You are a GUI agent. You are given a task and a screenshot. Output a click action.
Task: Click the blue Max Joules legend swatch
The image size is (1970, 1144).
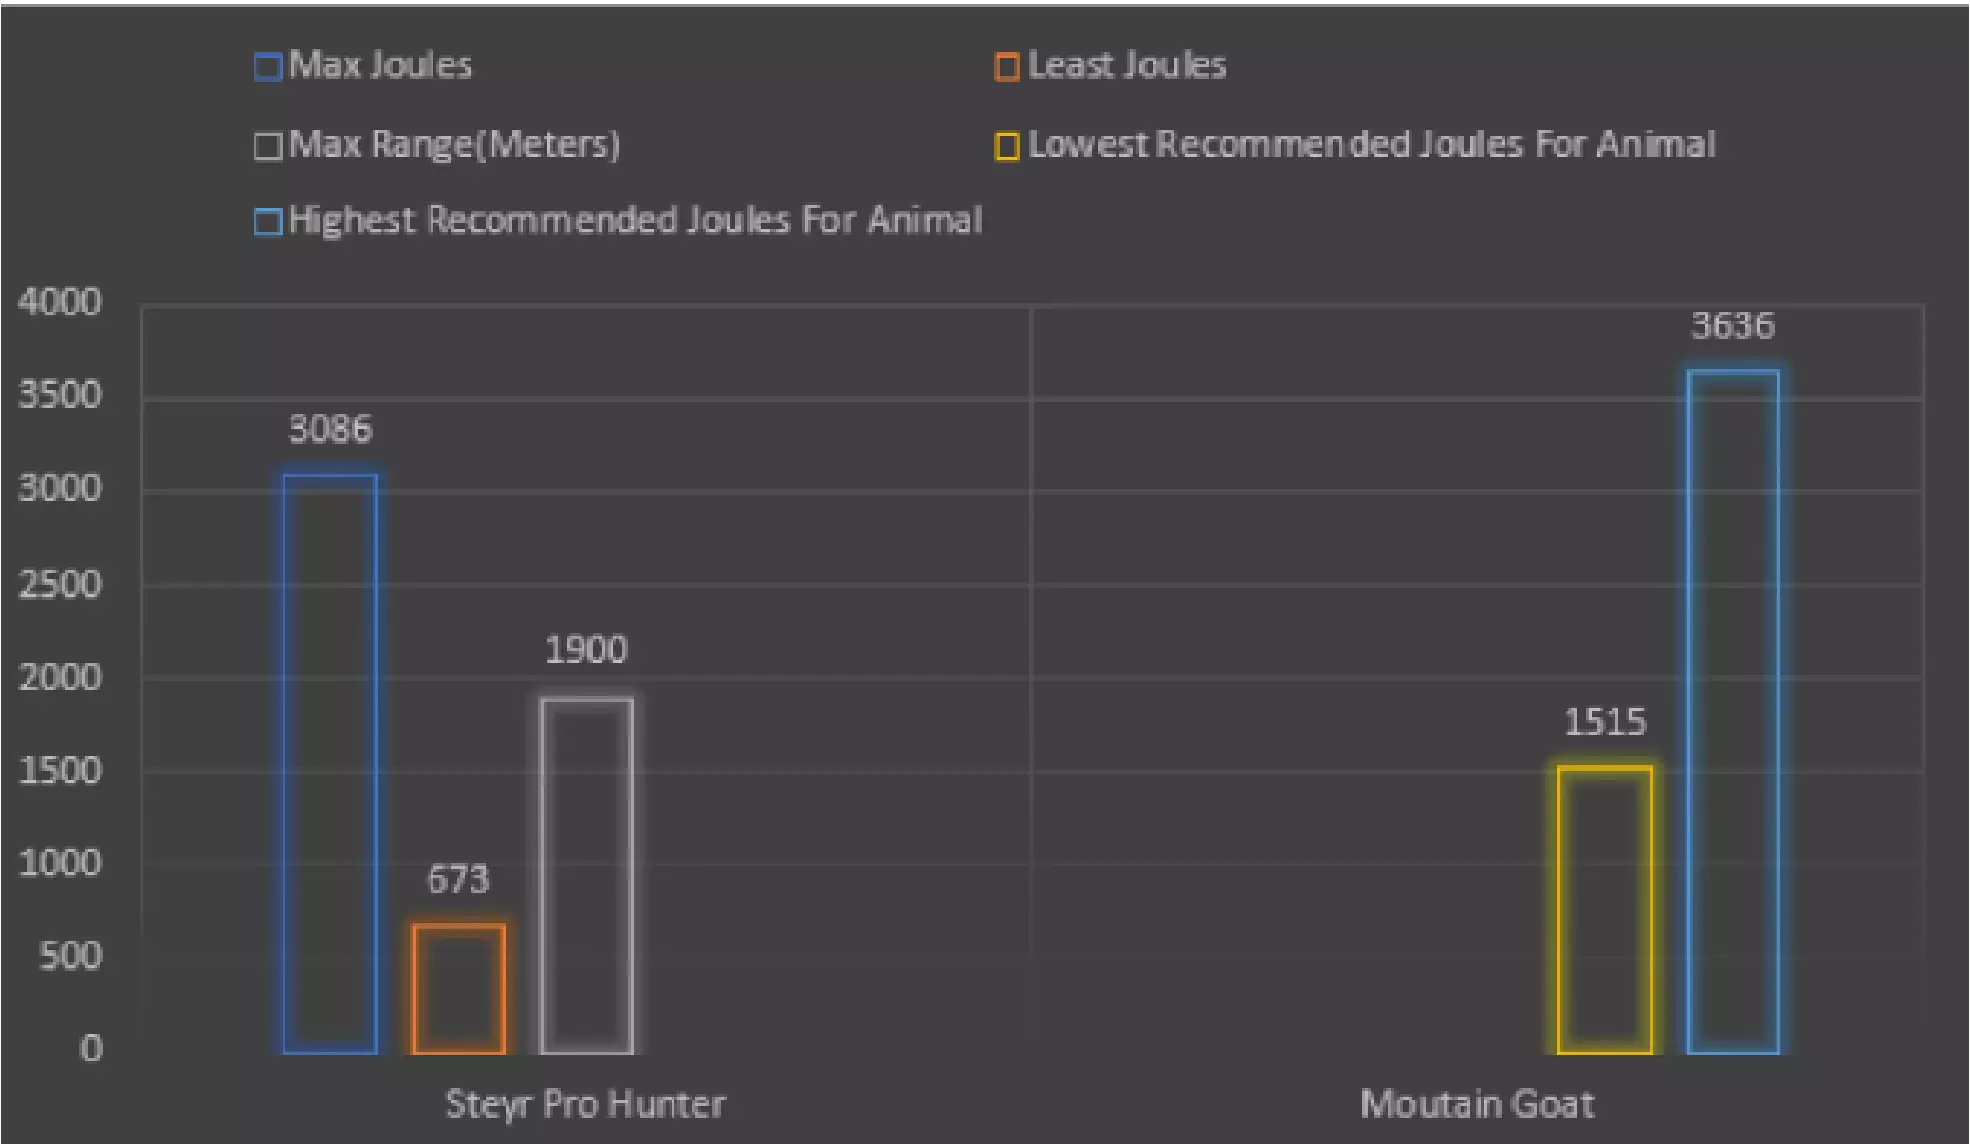267,68
